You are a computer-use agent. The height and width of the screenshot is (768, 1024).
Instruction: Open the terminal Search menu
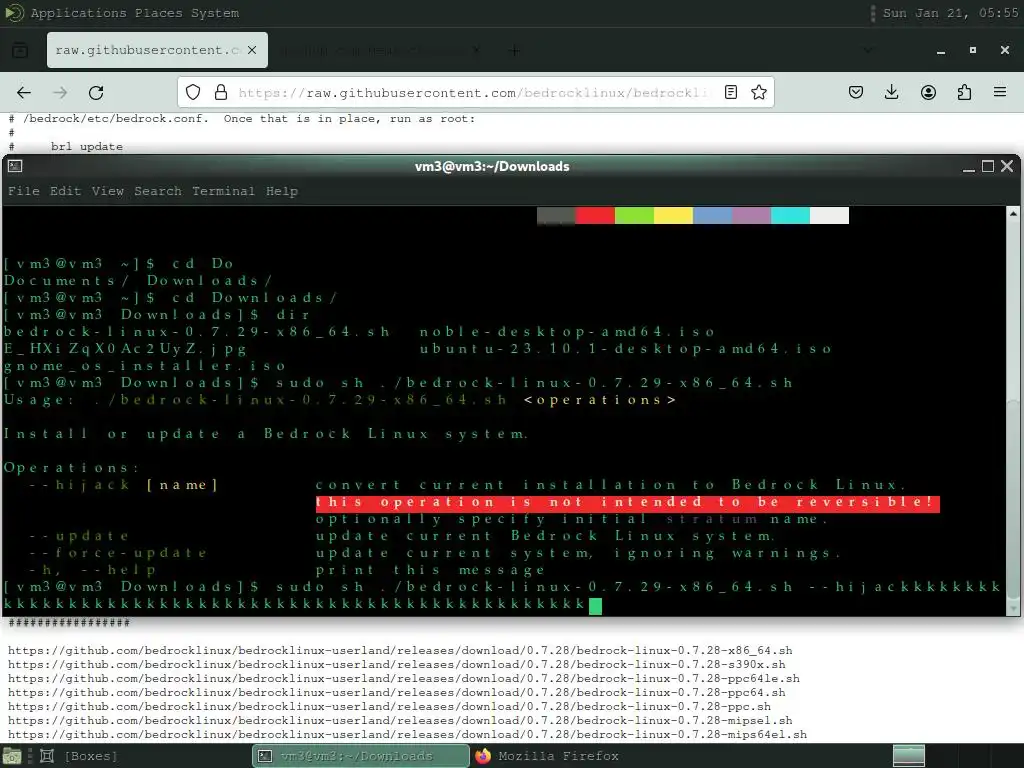[x=158, y=191]
